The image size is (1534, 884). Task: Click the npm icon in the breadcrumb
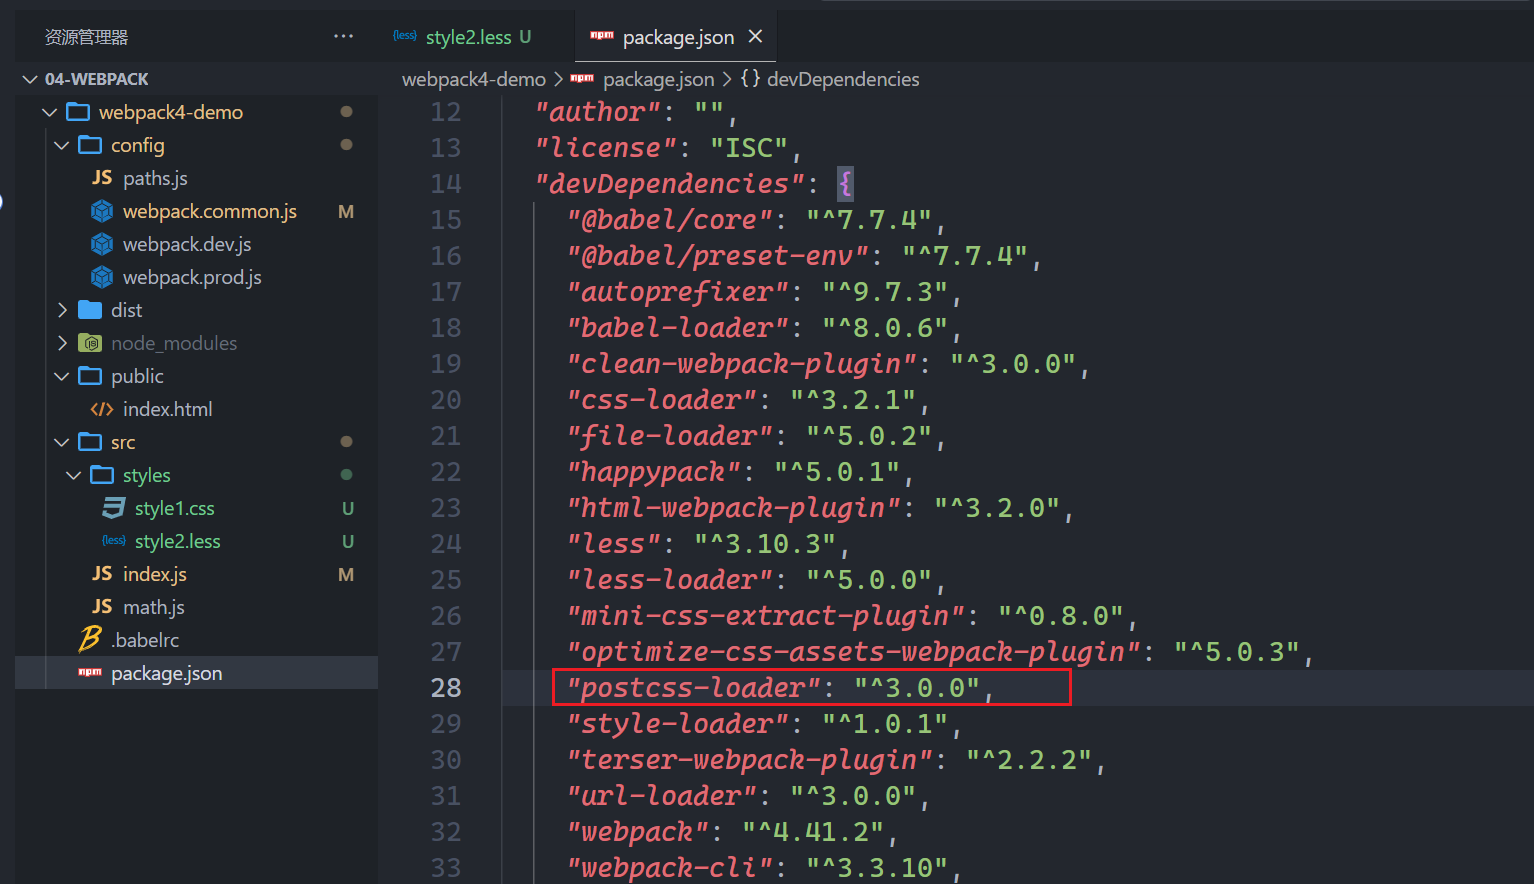pos(582,78)
